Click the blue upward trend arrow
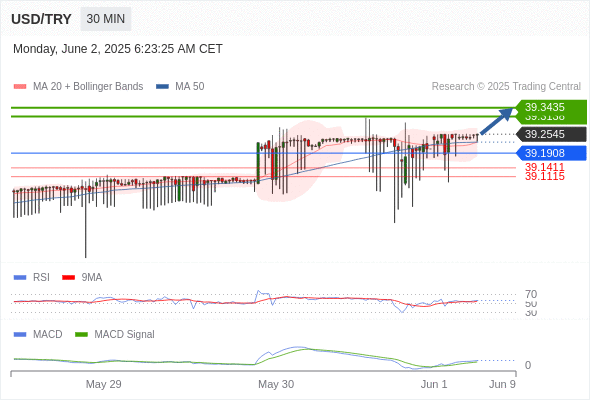Viewport: 590px width, 400px height. [497, 121]
